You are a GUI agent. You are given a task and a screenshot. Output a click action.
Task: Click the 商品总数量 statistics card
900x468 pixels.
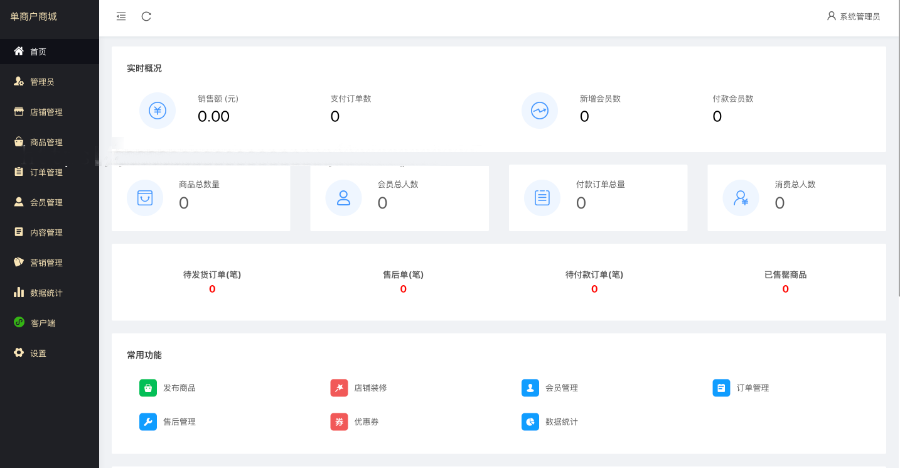(x=200, y=197)
